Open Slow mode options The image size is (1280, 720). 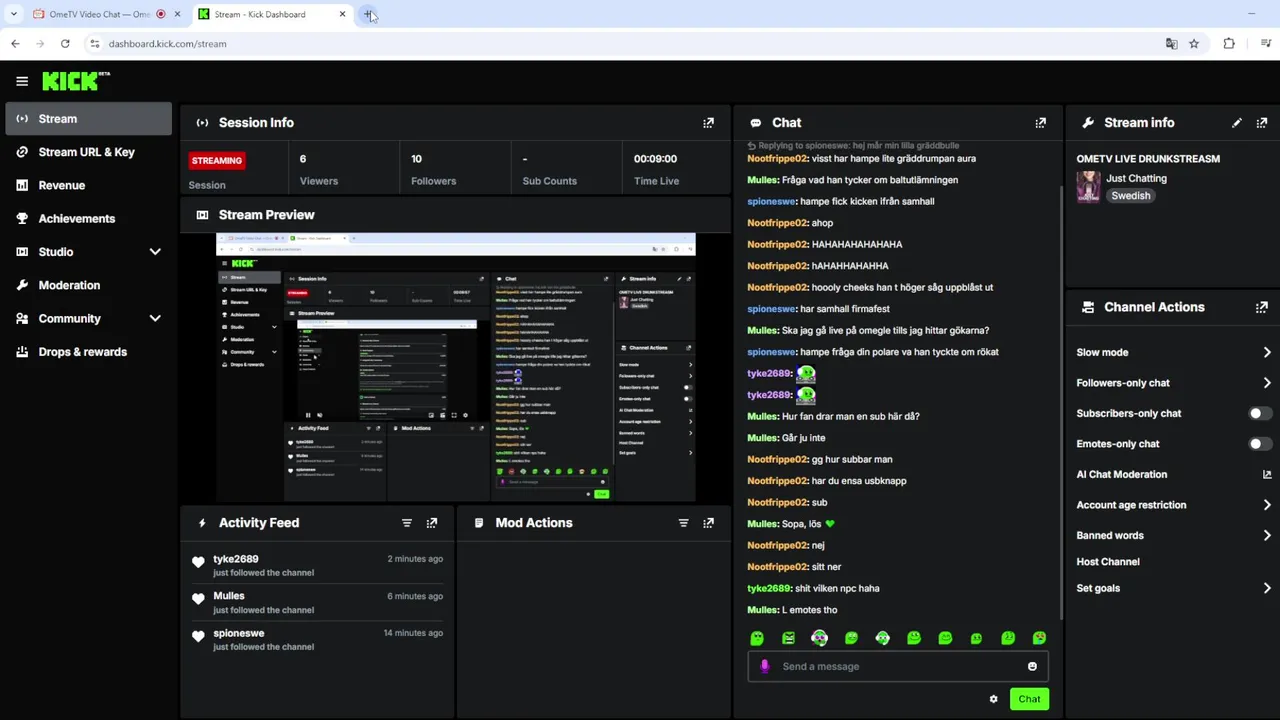(x=1173, y=352)
